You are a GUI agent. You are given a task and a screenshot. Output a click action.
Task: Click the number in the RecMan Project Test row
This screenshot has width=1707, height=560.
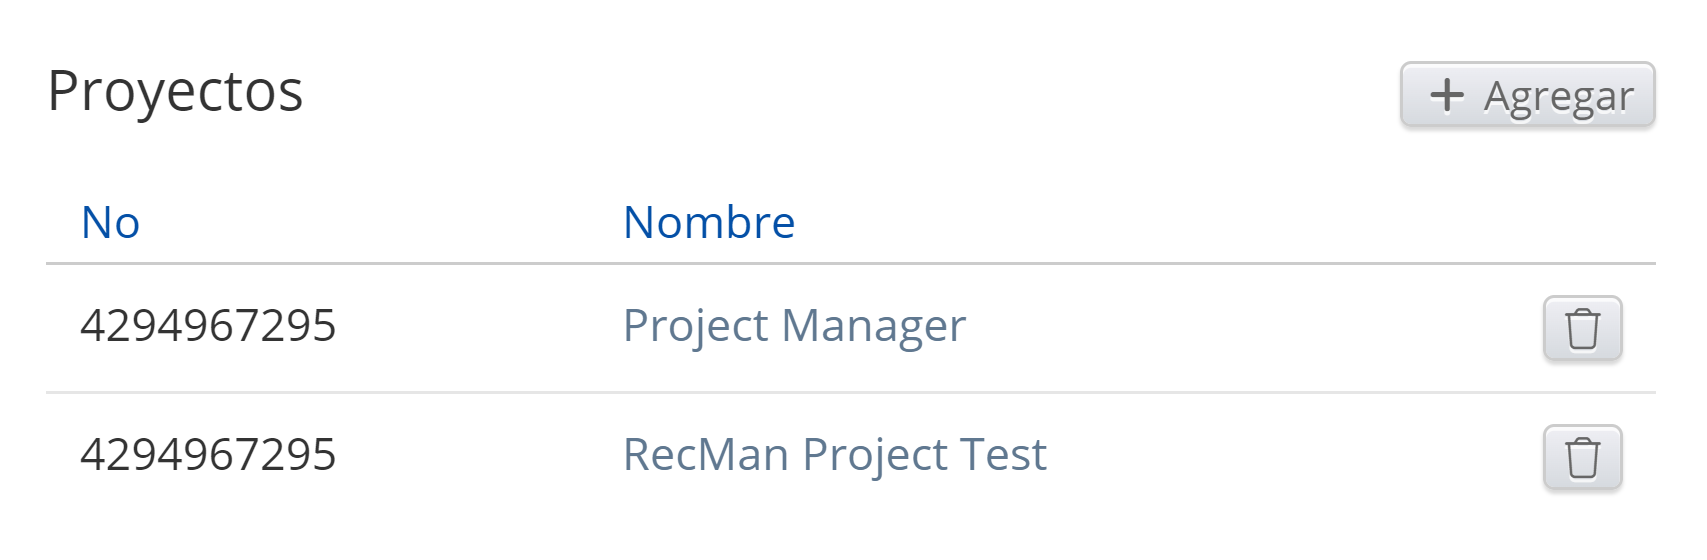[208, 455]
